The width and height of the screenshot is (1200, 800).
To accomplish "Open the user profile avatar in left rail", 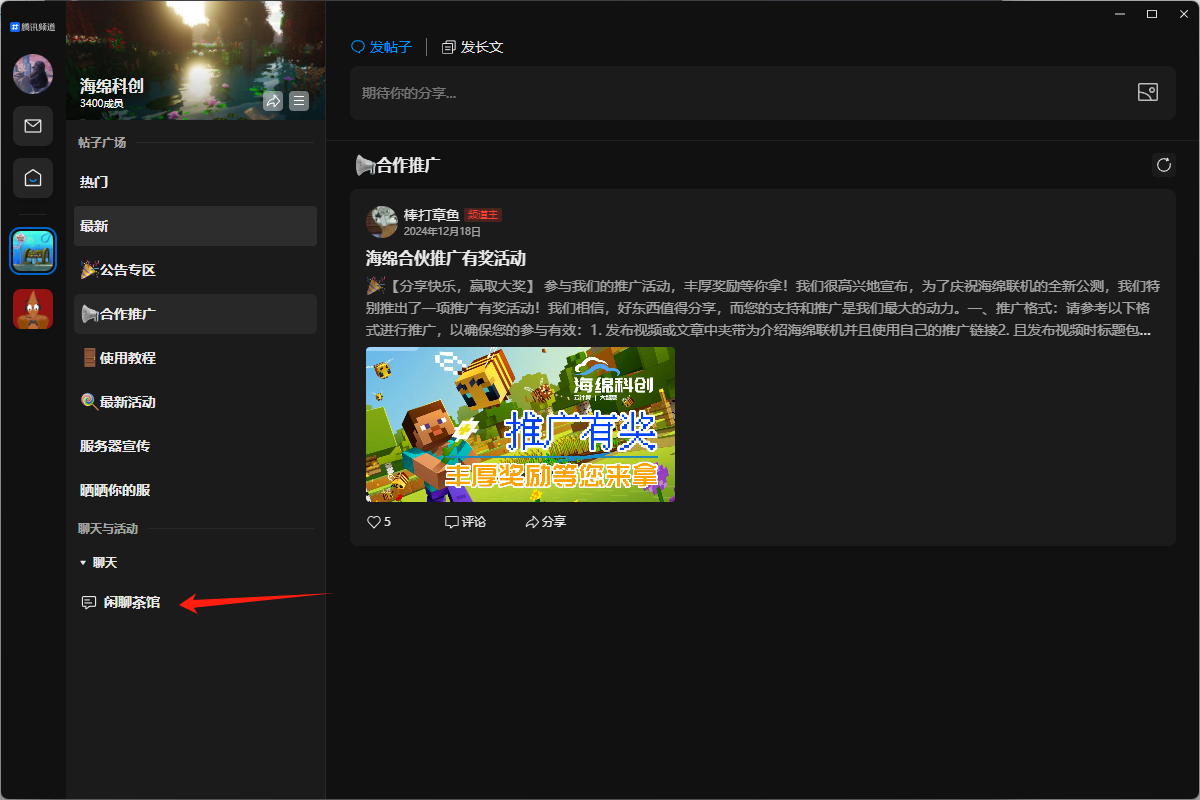I will (x=33, y=74).
